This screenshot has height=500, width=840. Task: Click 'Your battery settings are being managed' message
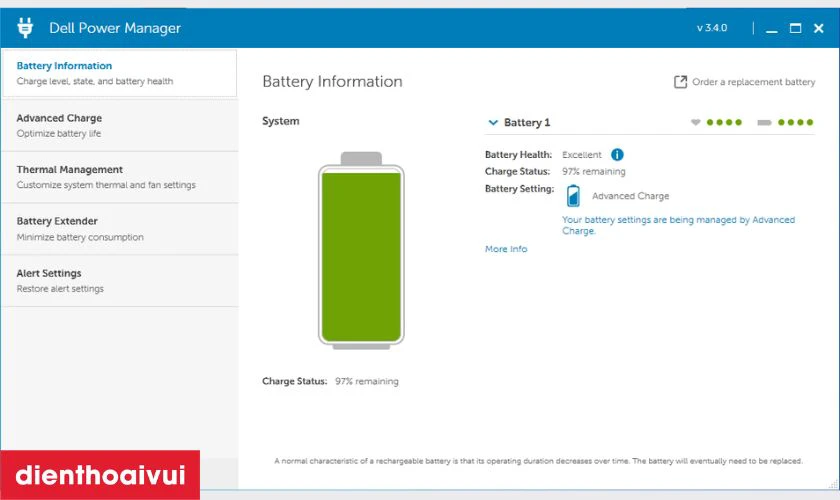[678, 225]
